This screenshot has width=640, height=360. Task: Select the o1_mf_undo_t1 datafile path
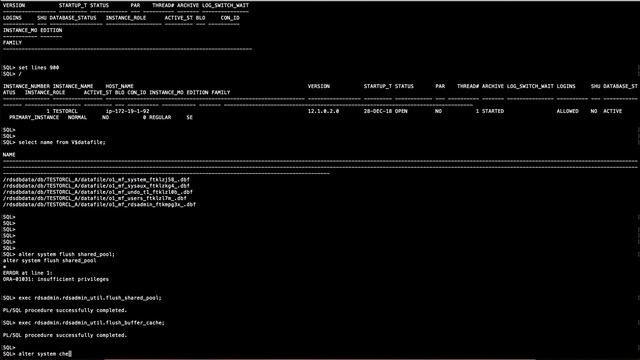[98, 192]
